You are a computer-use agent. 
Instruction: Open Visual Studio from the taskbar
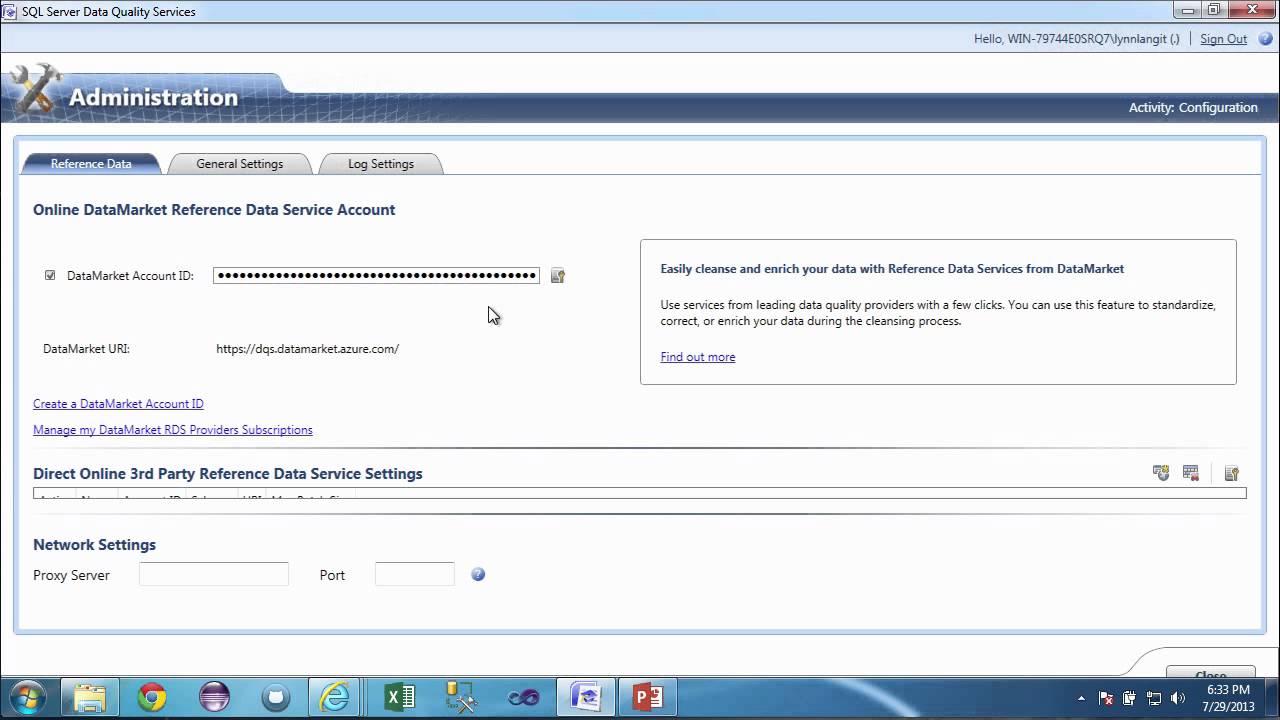click(x=524, y=697)
